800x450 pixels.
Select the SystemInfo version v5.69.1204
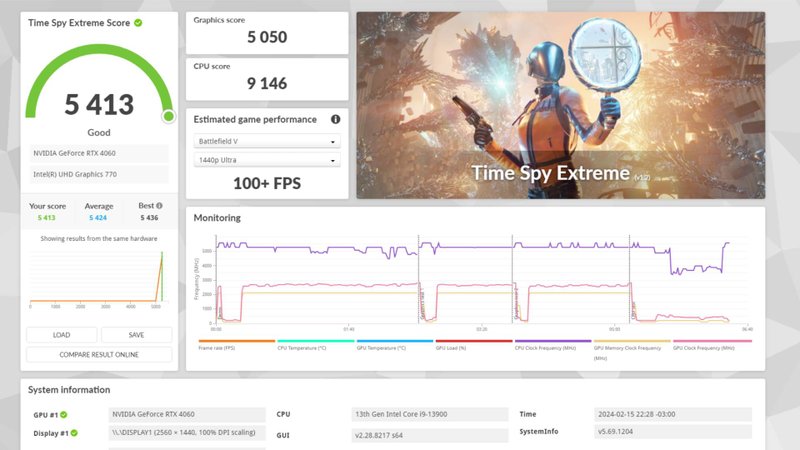coord(672,432)
